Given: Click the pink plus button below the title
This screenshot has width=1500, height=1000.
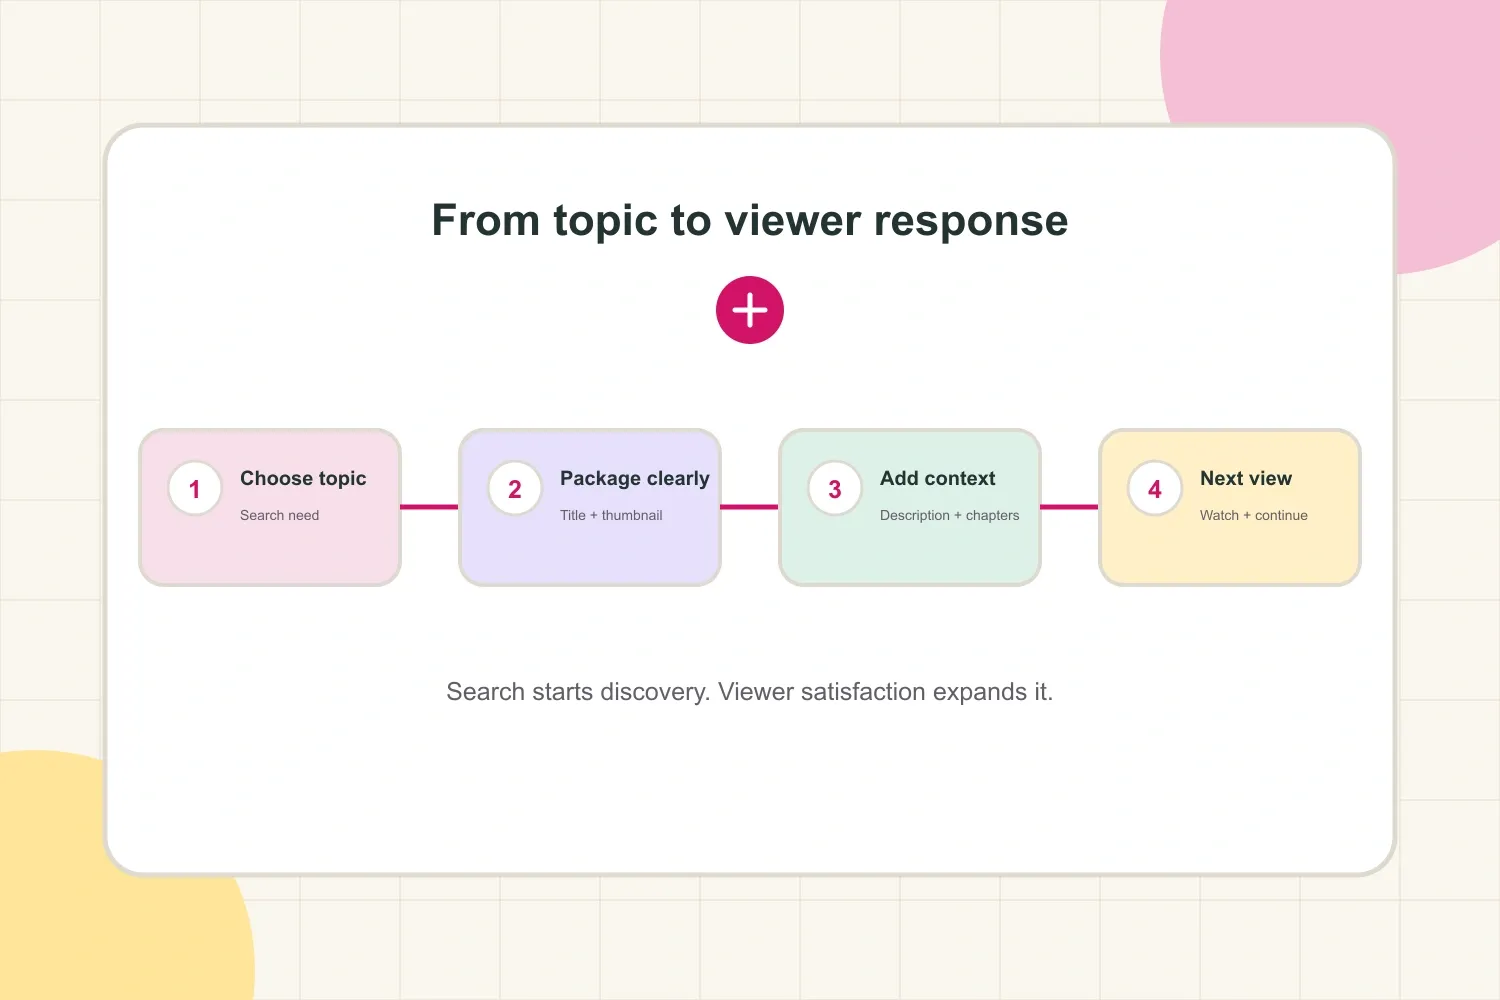Looking at the screenshot, I should click(x=750, y=310).
